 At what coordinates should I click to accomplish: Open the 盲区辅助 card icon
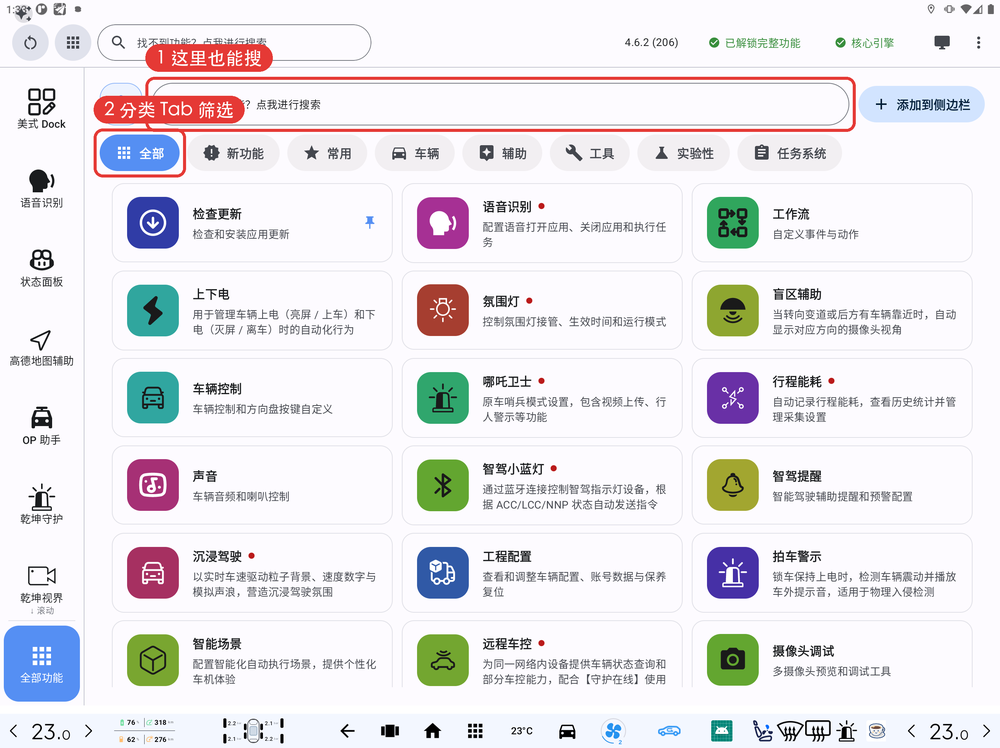point(733,311)
